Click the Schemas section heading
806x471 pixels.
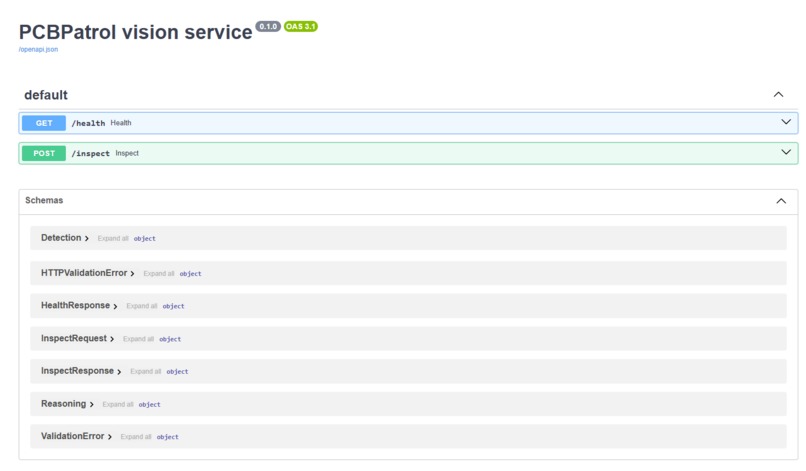44,201
